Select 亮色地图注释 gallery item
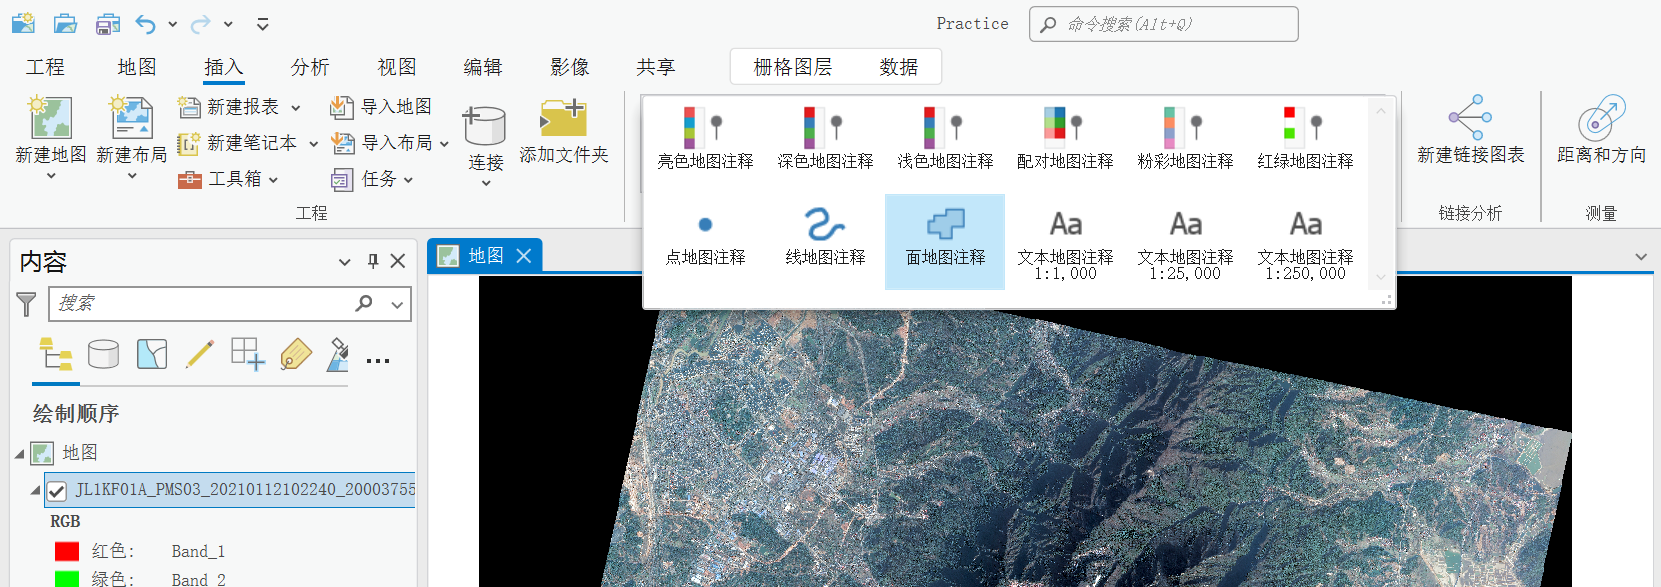The width and height of the screenshot is (1661, 587). 705,139
